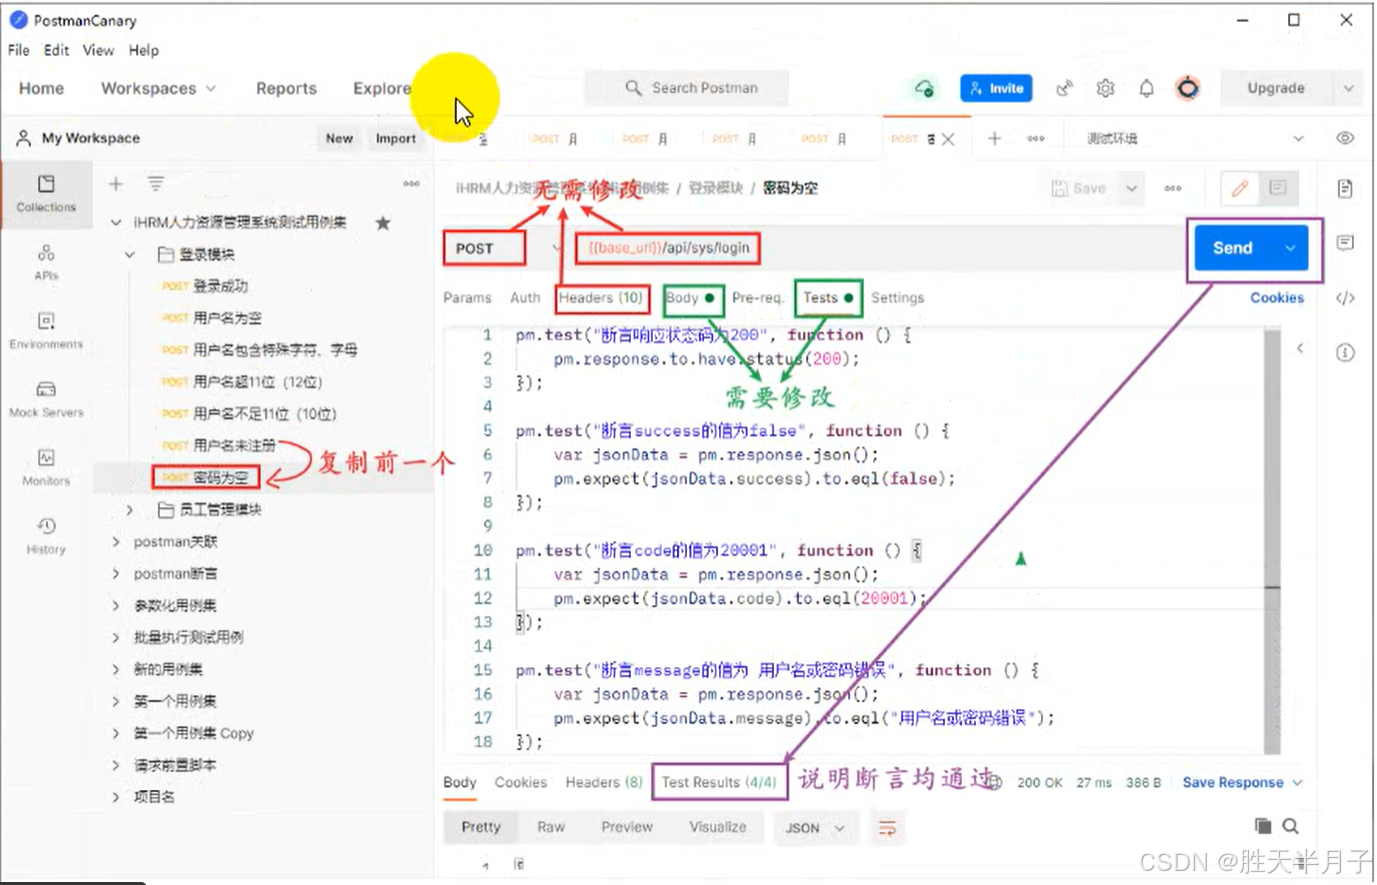Click the request URL field

(x=876, y=248)
